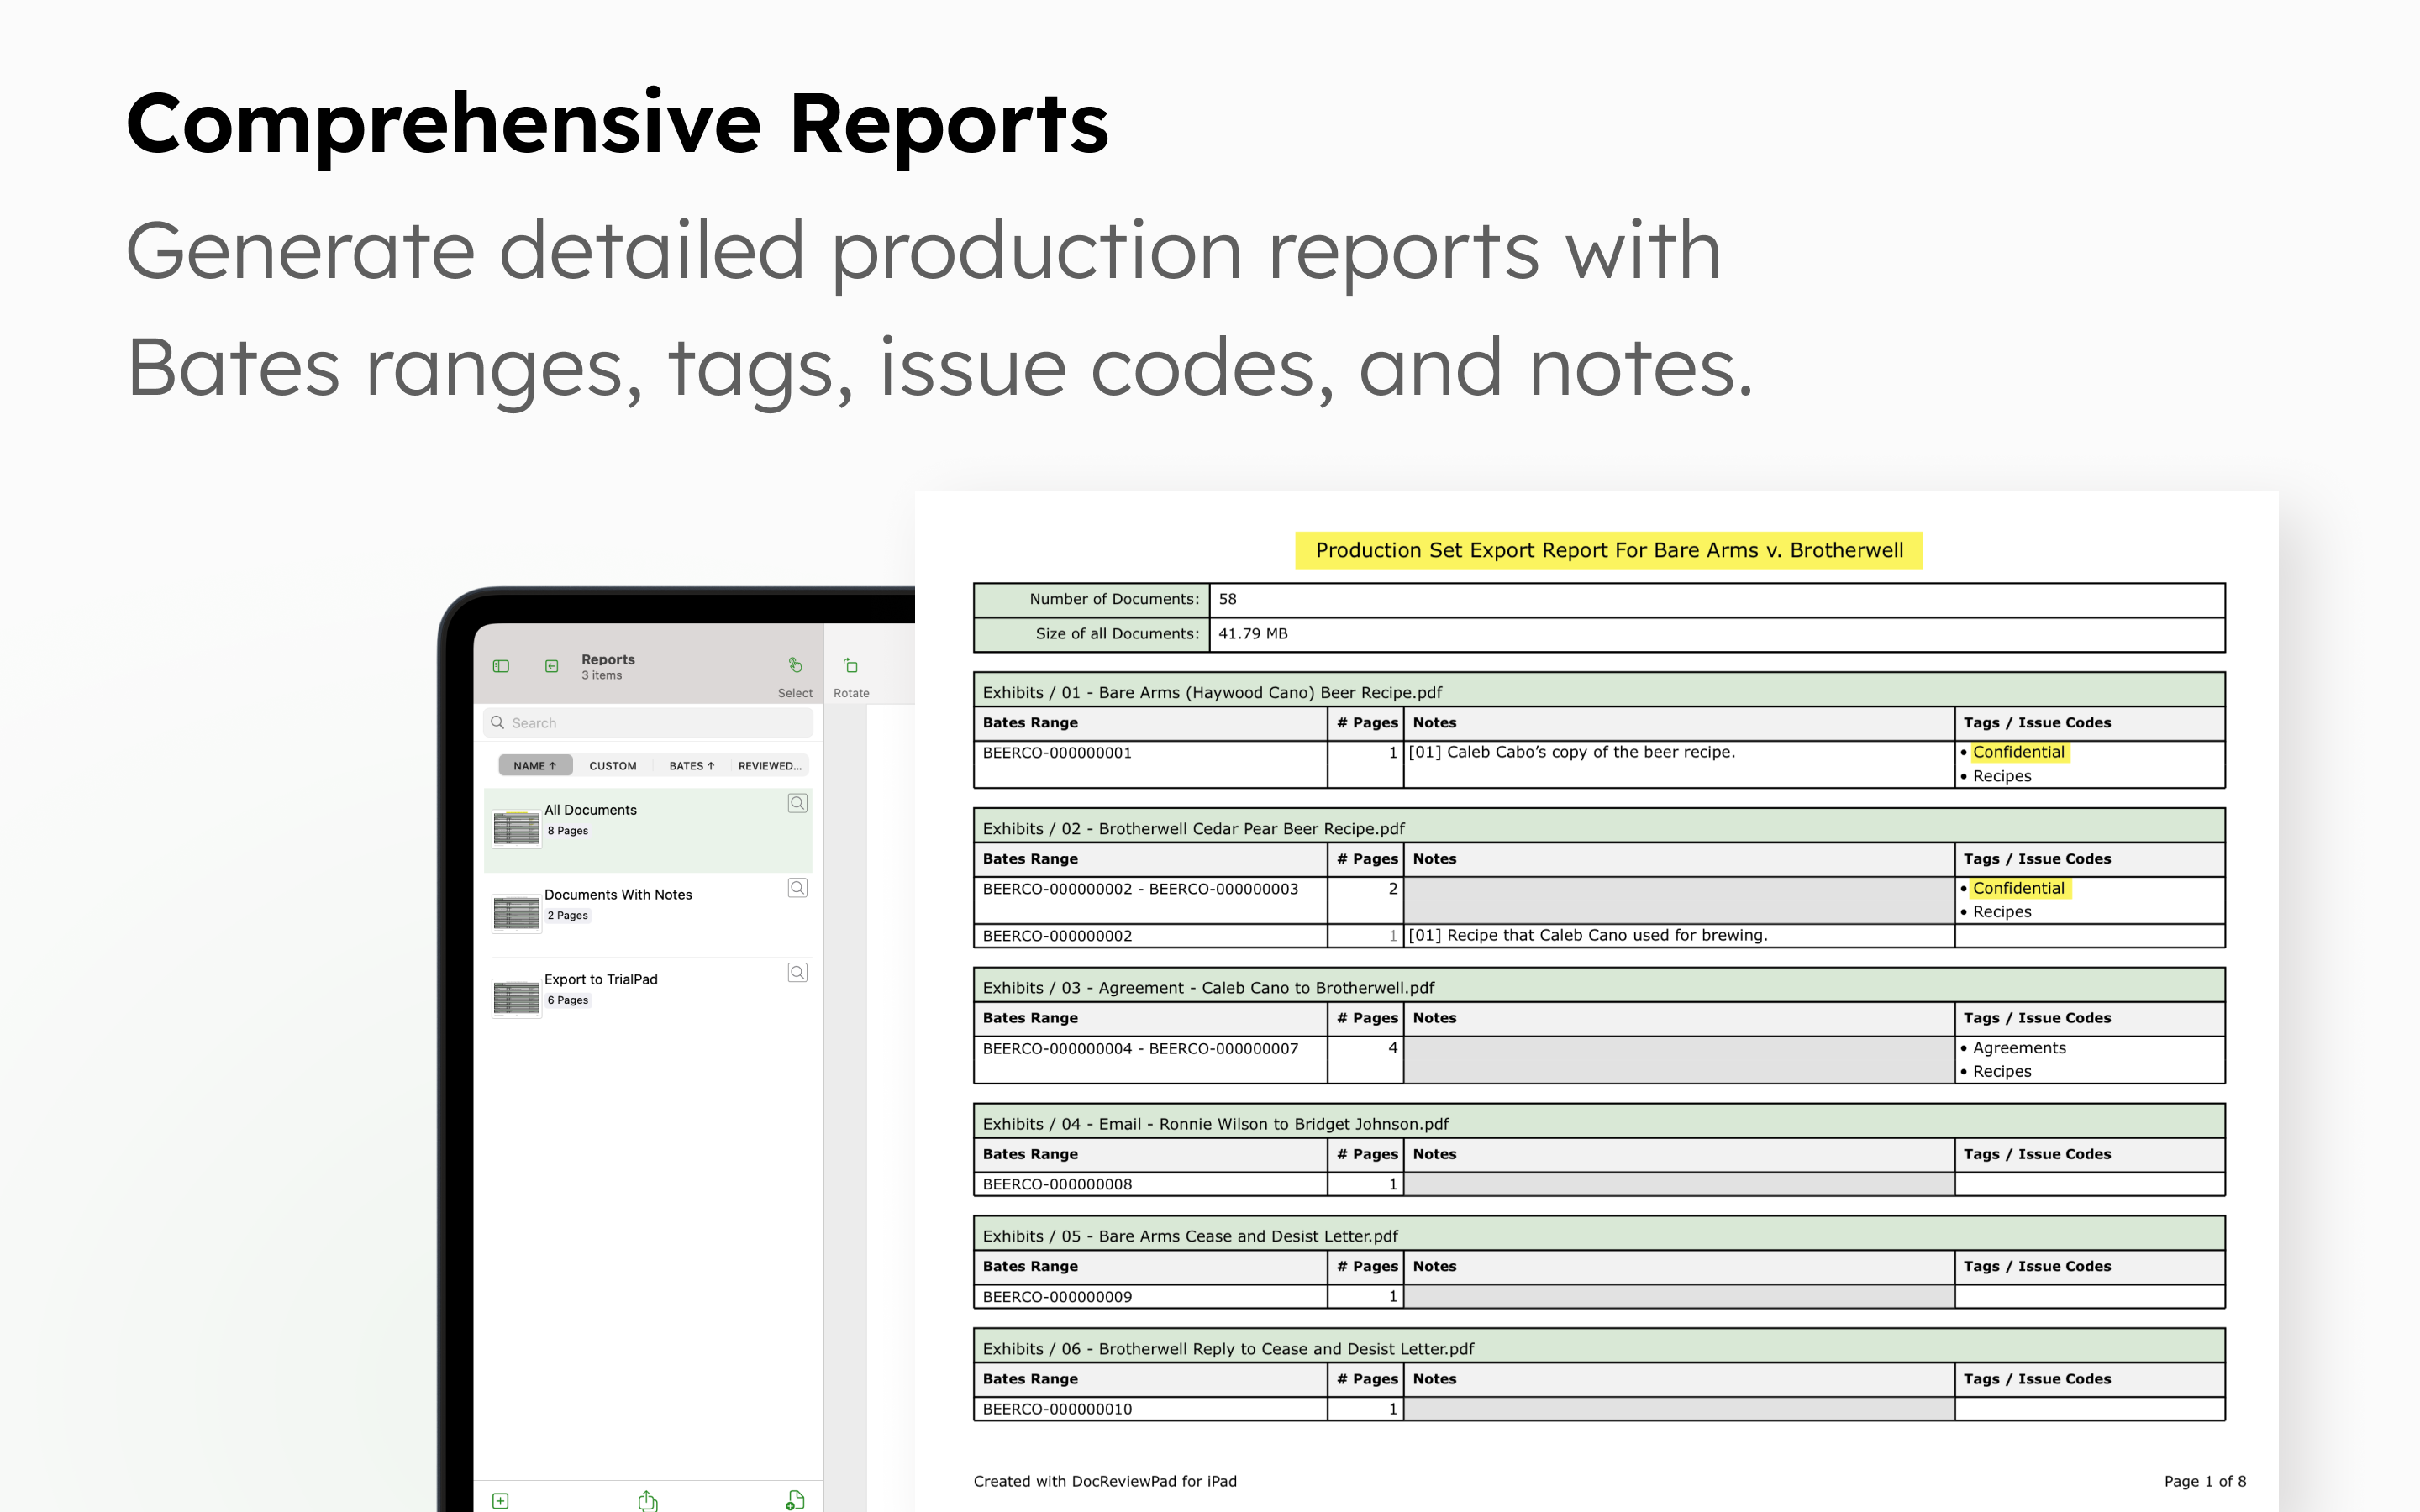Click the new document plus icon
The width and height of the screenshot is (2420, 1512).
point(795,1500)
